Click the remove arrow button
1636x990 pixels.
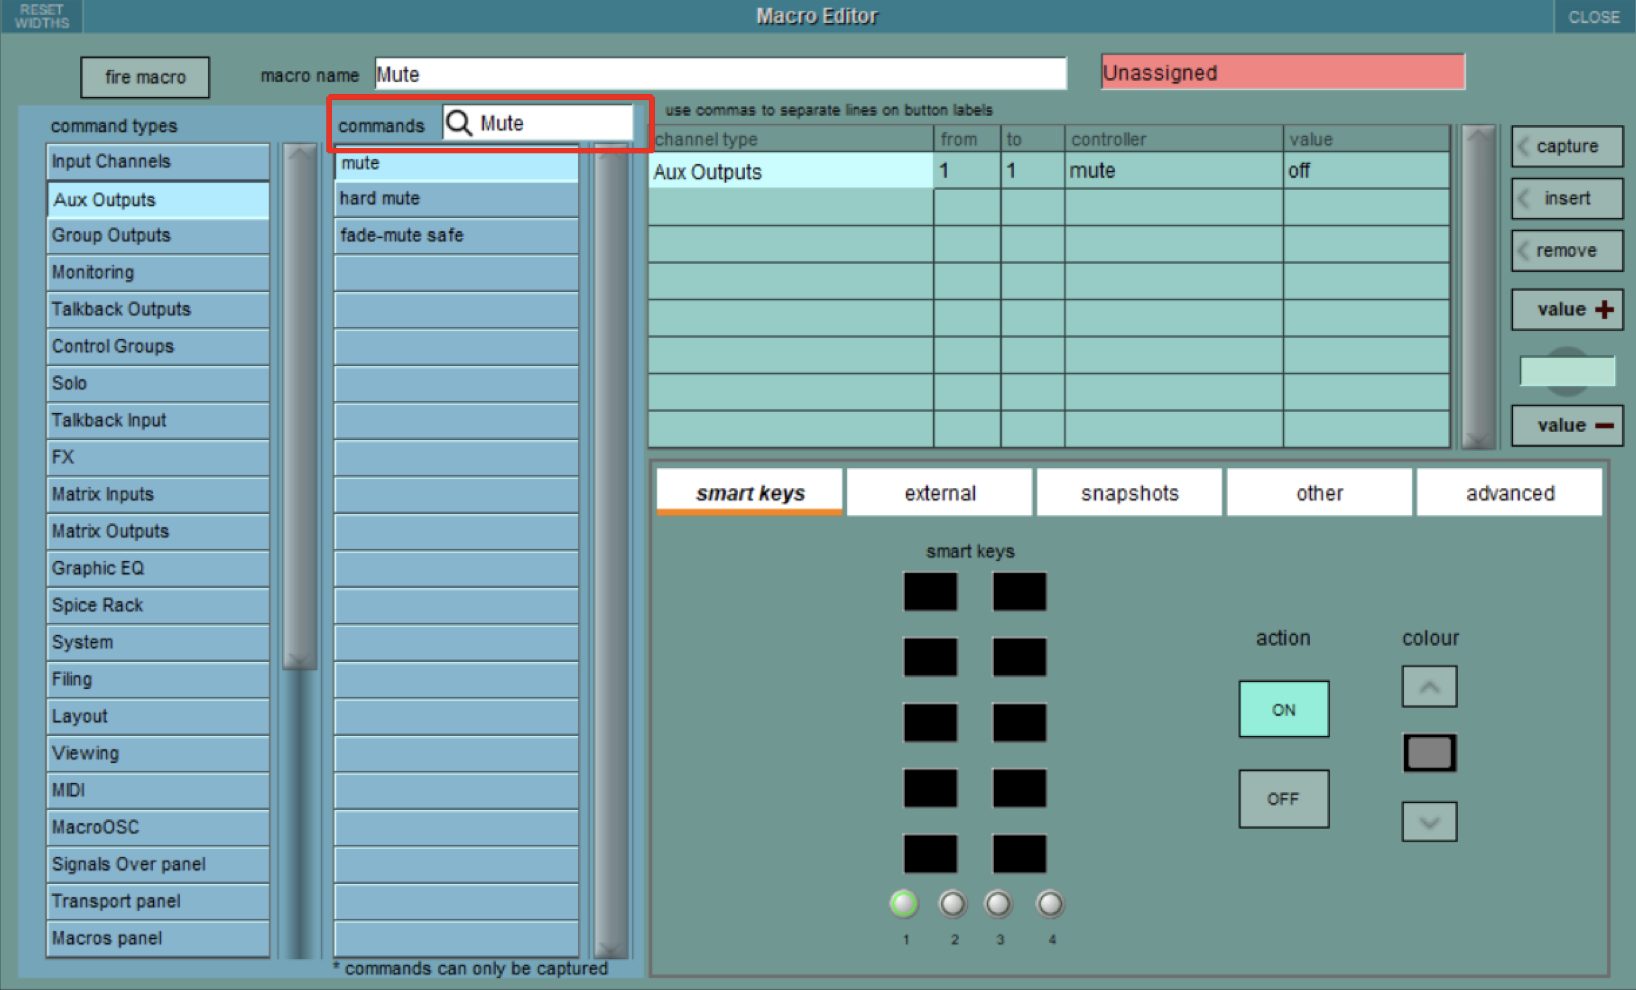click(1566, 251)
